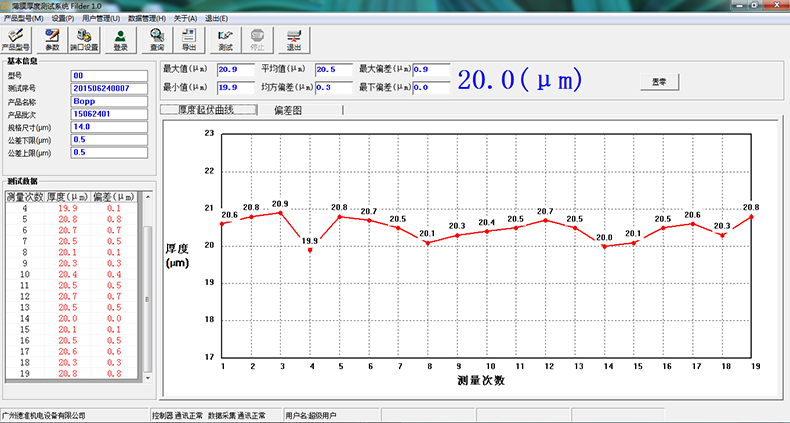Click the 规格尺寸 field showing 14.0
This screenshot has width=790, height=423.
pyautogui.click(x=108, y=127)
